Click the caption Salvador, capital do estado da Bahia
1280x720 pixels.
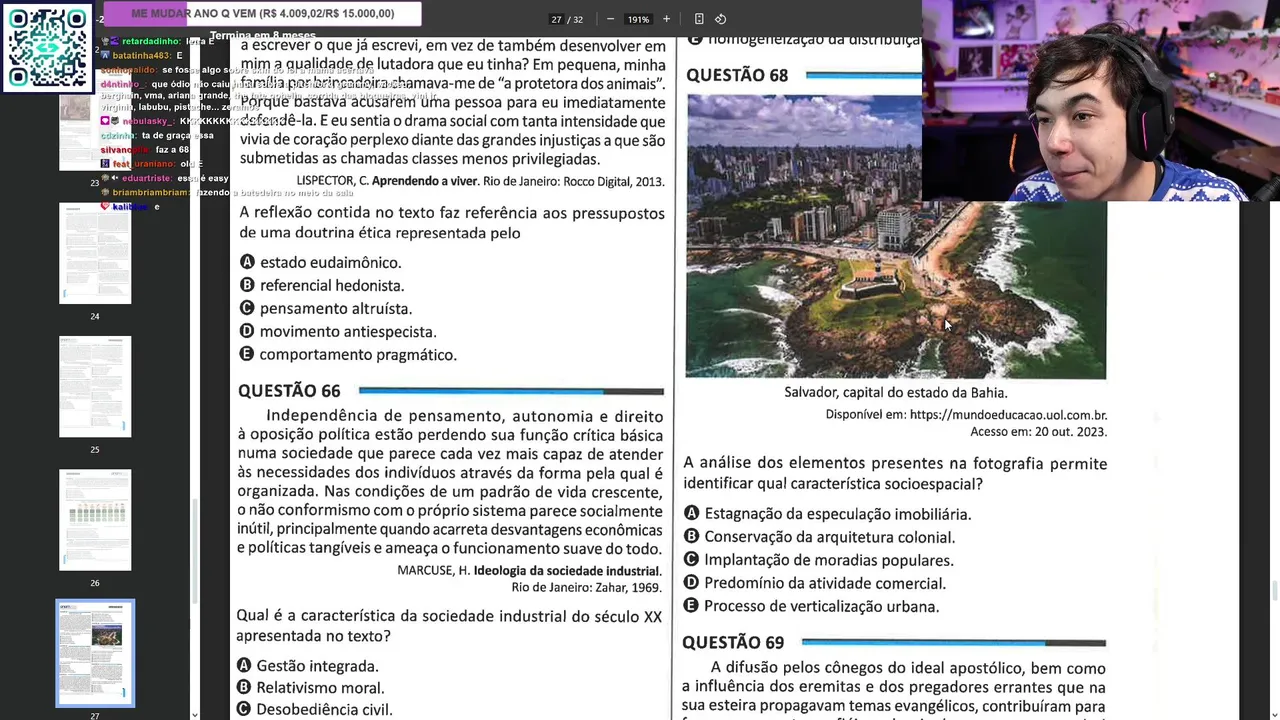click(896, 393)
